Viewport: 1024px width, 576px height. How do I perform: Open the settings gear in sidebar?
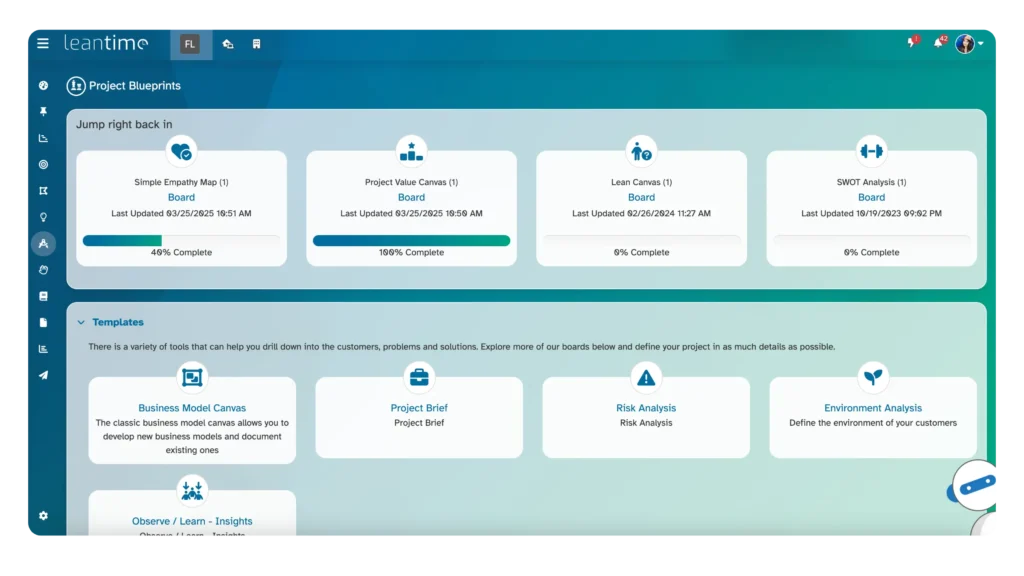point(43,516)
